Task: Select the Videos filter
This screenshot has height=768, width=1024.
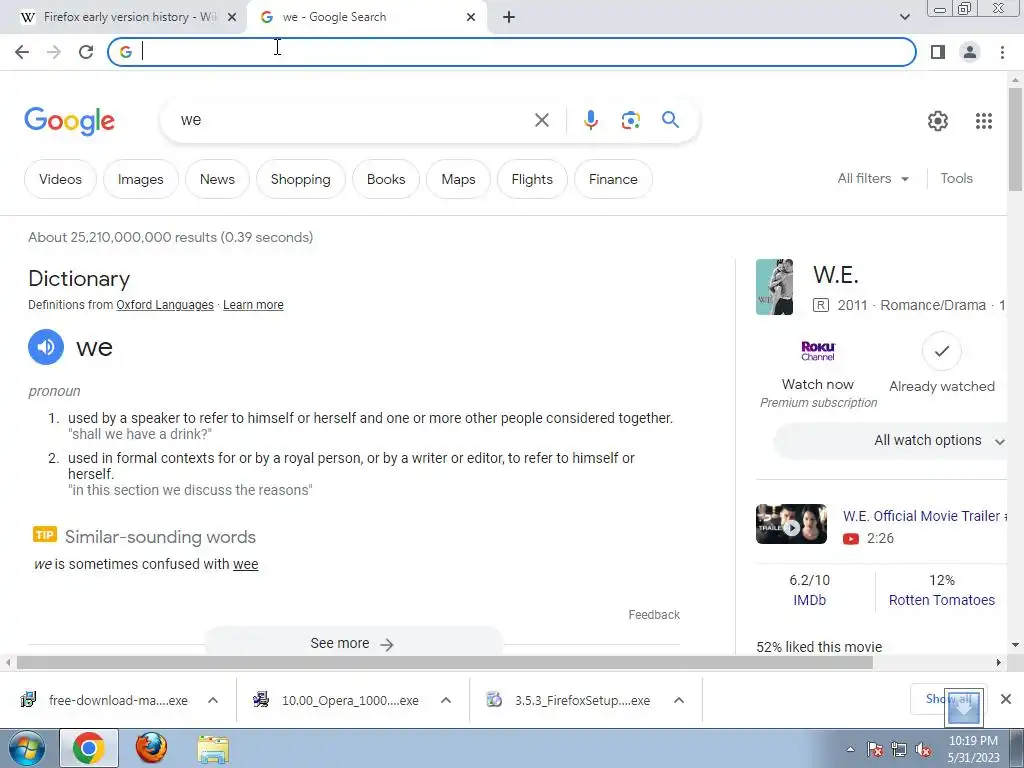Action: pos(60,179)
